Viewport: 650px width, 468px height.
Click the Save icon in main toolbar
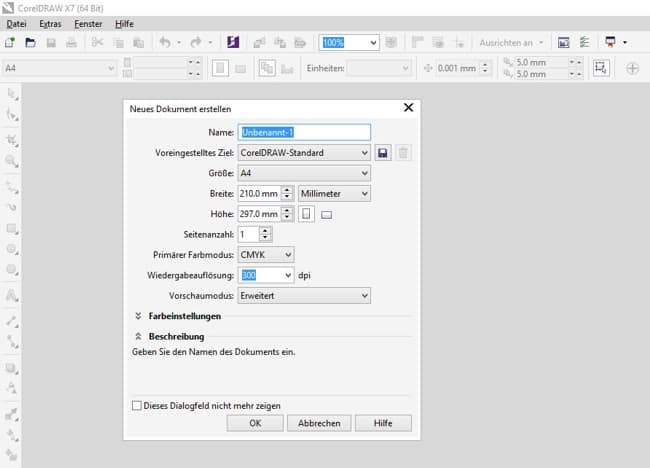click(x=51, y=42)
